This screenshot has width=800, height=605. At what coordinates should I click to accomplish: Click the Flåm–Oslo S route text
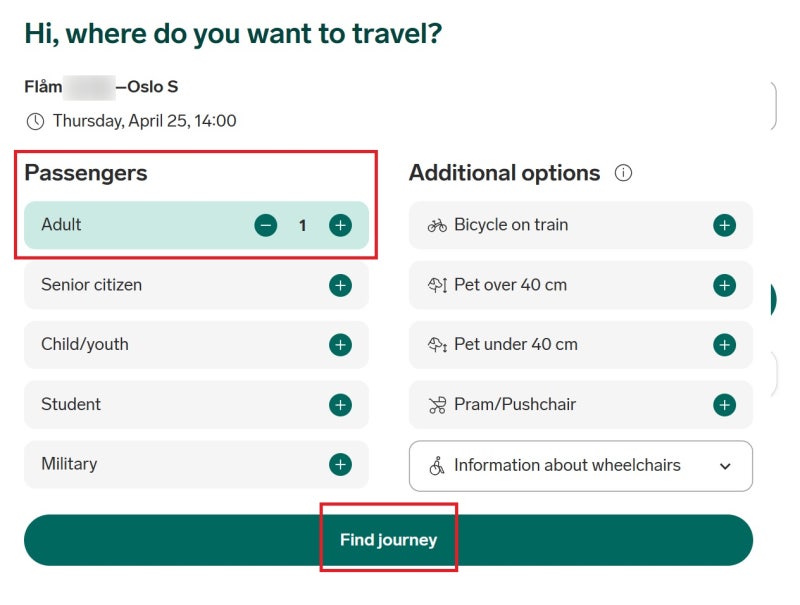[101, 87]
